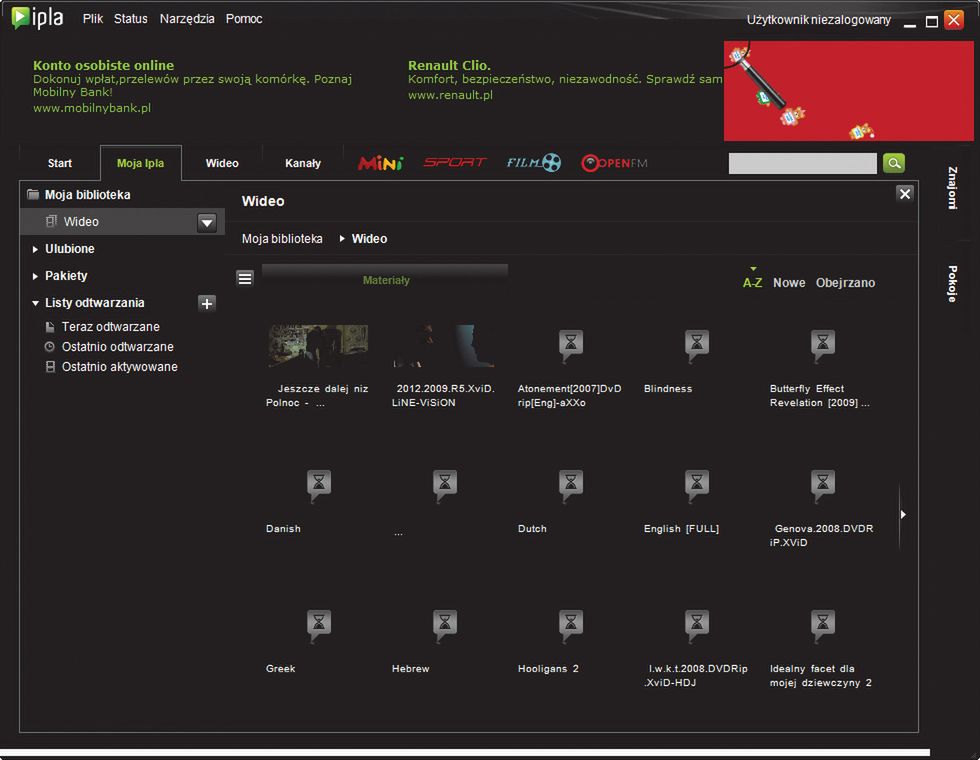Sort videos by Nowe
The width and height of the screenshot is (980, 760).
tap(789, 282)
